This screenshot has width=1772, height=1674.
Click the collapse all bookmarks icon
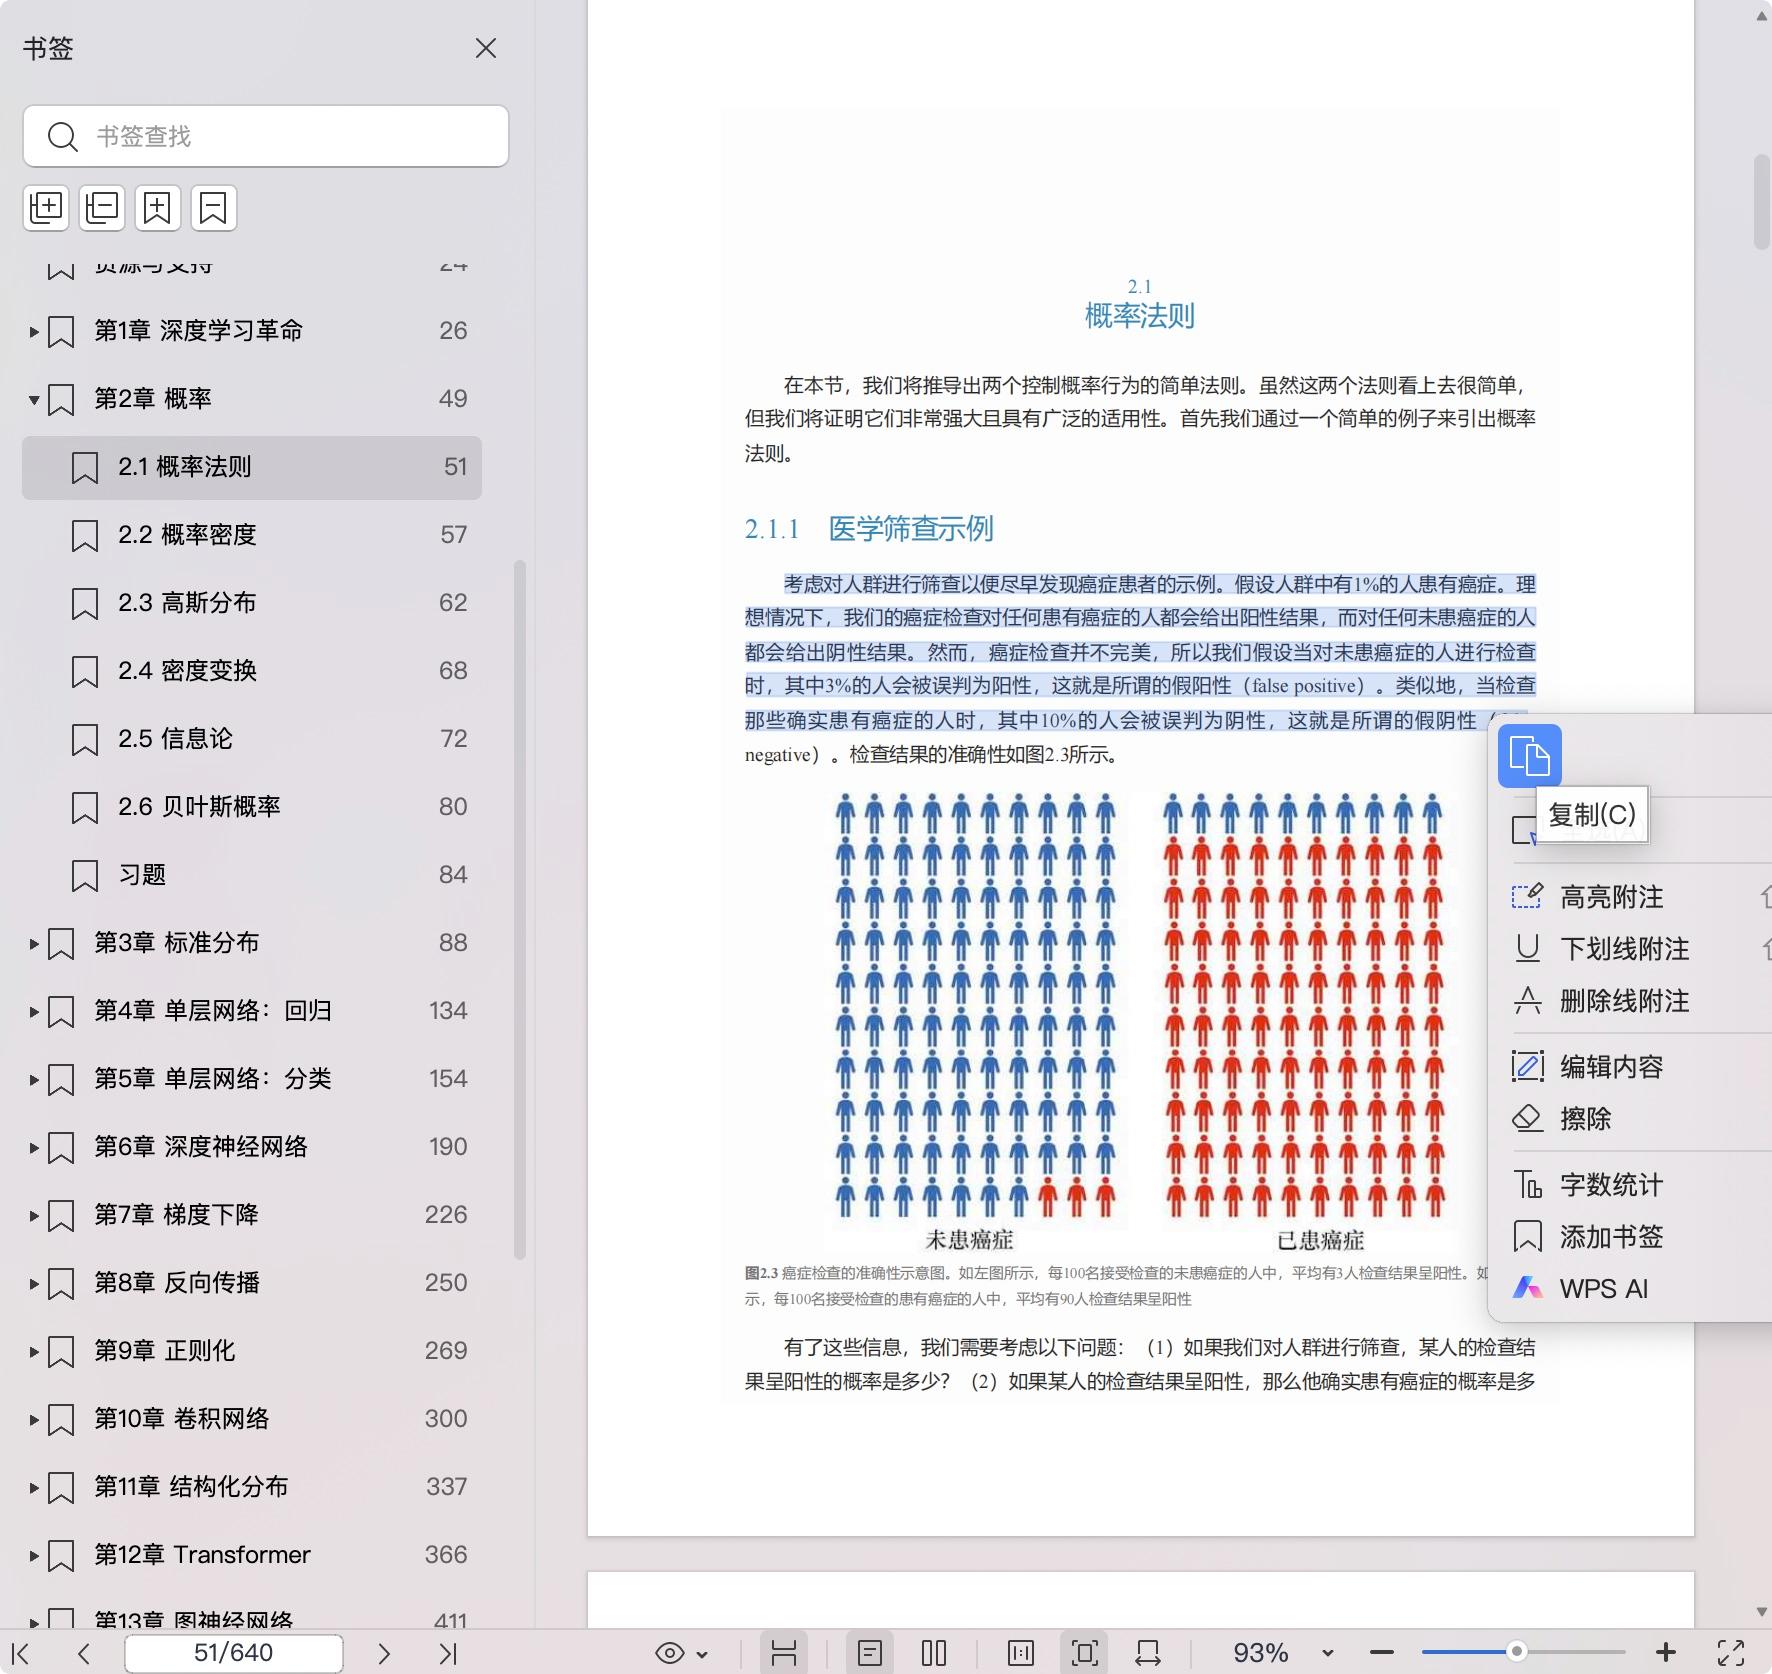(x=102, y=208)
